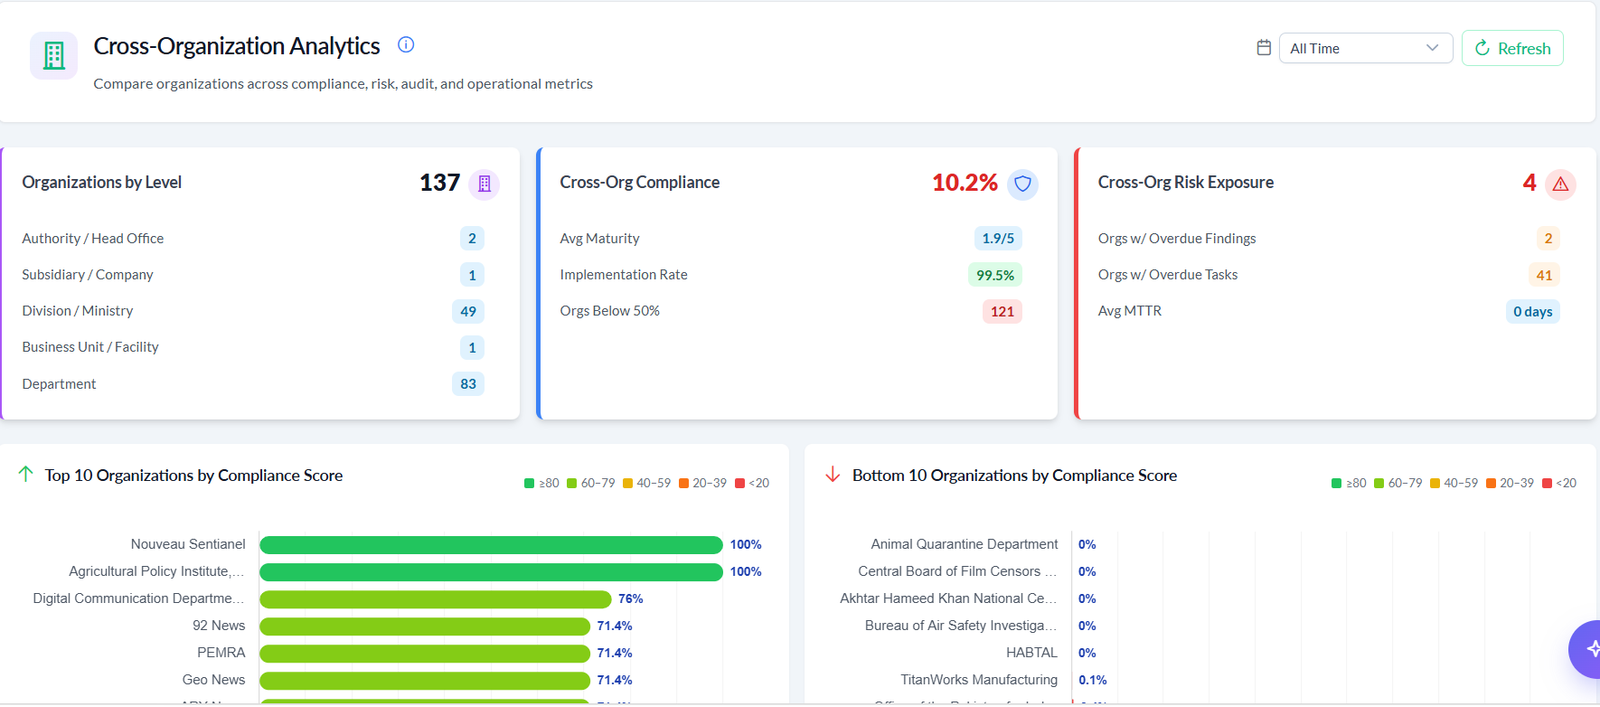1600x707 pixels.
Task: Toggle the ≥80 legend swatch in Top 10 chart
Action: [529, 483]
